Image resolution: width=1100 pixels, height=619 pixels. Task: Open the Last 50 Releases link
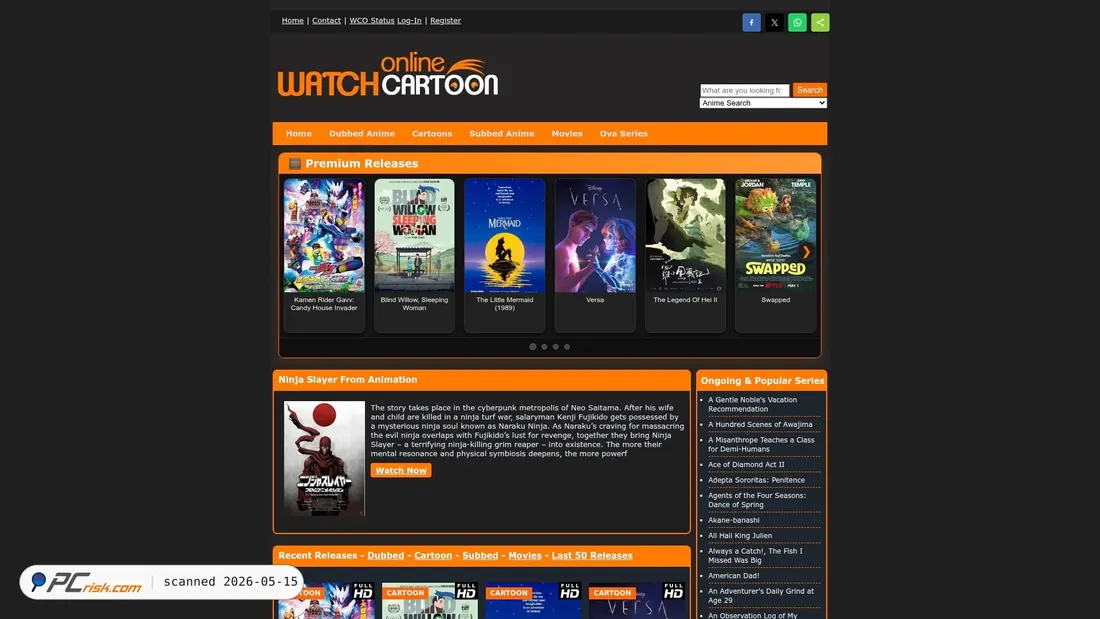coord(592,555)
